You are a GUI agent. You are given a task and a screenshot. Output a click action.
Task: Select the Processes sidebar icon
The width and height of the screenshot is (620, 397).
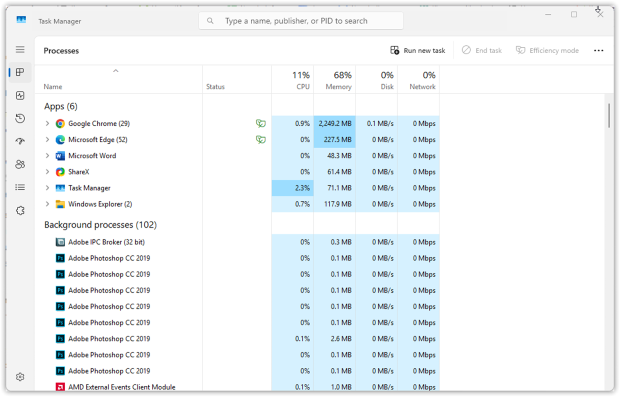tap(20, 72)
